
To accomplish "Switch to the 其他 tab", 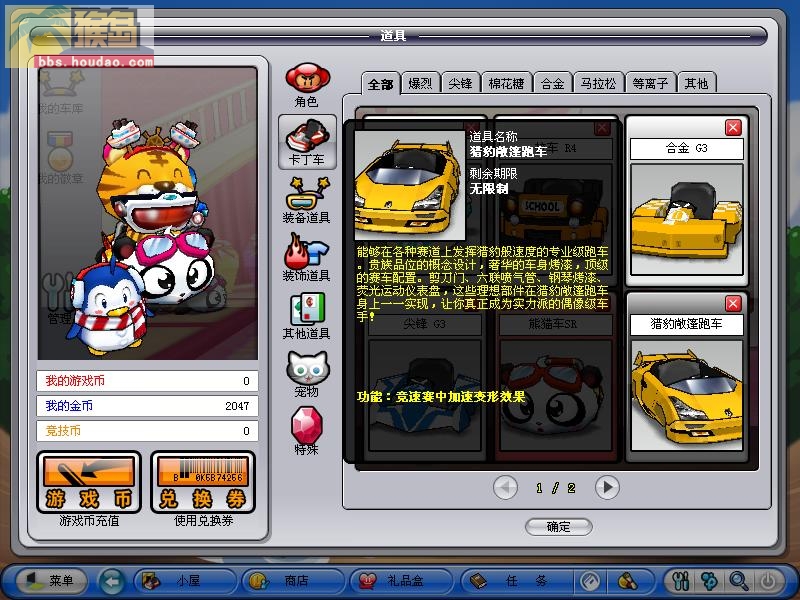I will [x=696, y=83].
